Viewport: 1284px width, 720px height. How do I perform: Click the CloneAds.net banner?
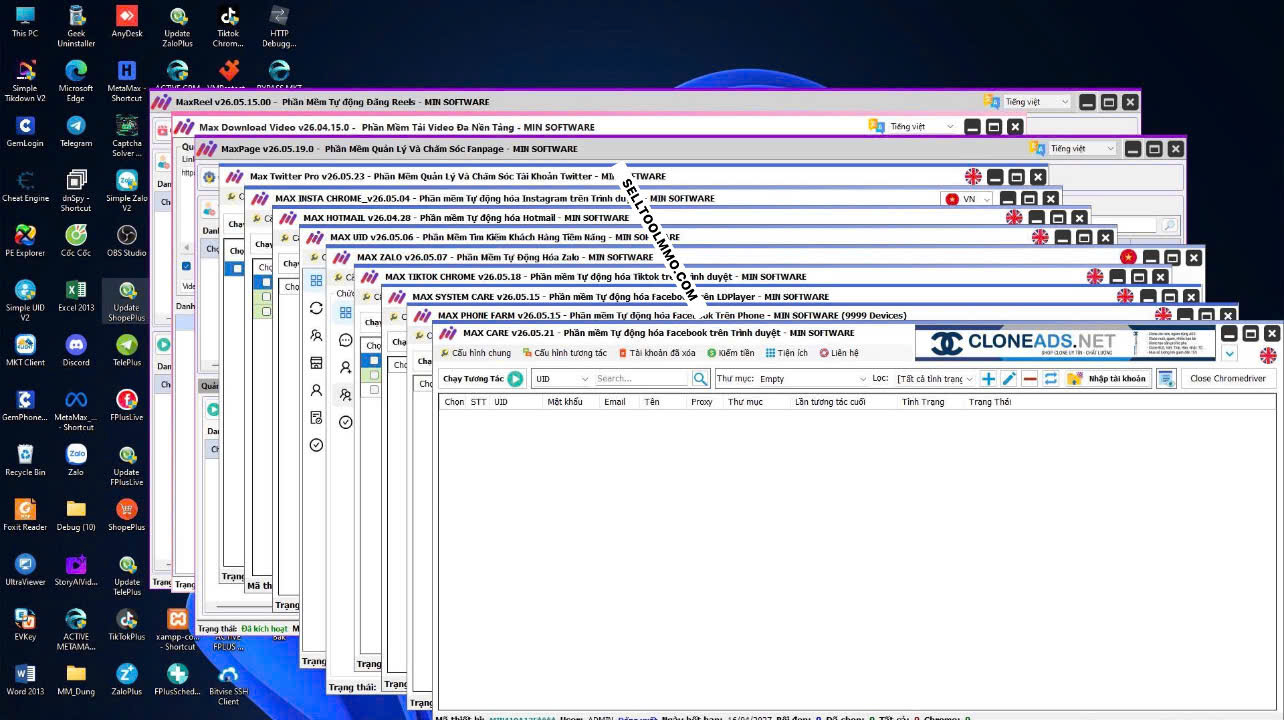pos(1065,343)
